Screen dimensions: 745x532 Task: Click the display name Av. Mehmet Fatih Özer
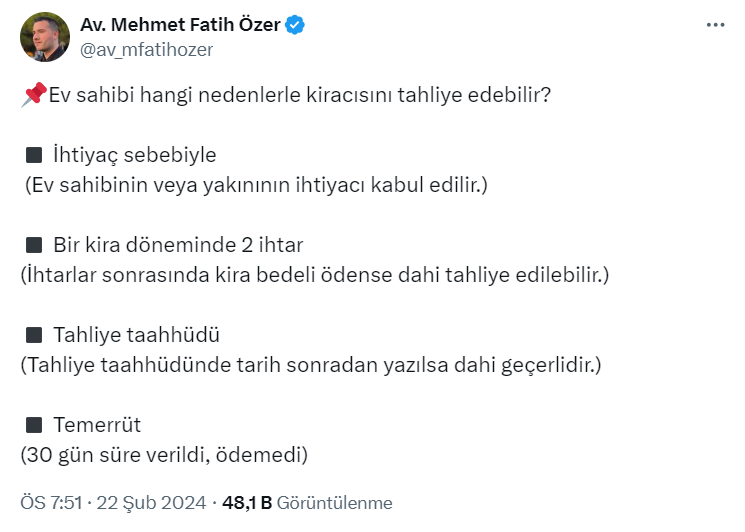click(179, 25)
